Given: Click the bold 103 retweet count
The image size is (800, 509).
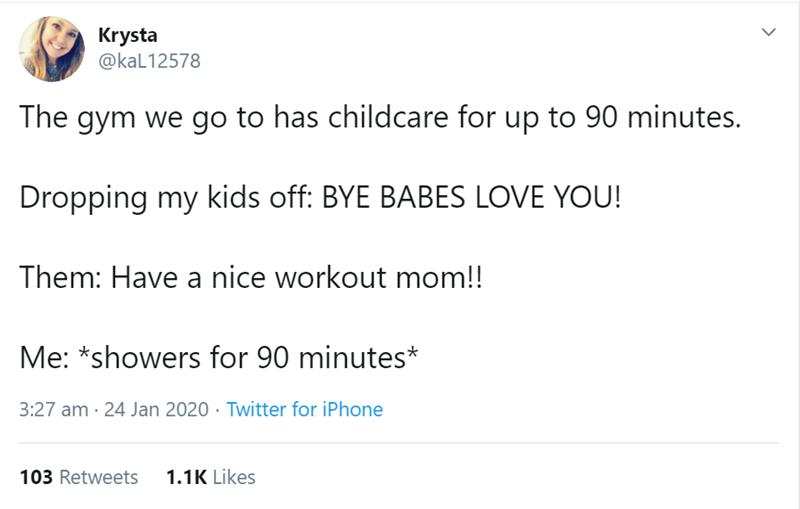Looking at the screenshot, I should tap(37, 477).
